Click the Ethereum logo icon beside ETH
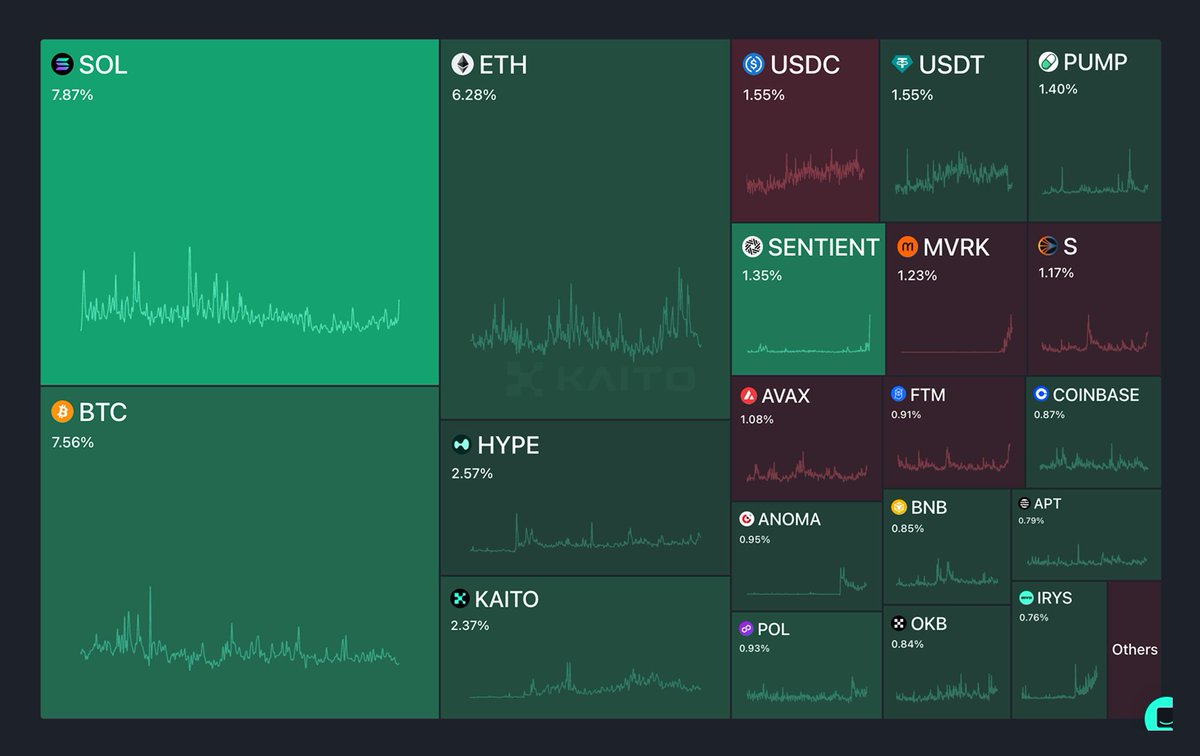 click(462, 65)
